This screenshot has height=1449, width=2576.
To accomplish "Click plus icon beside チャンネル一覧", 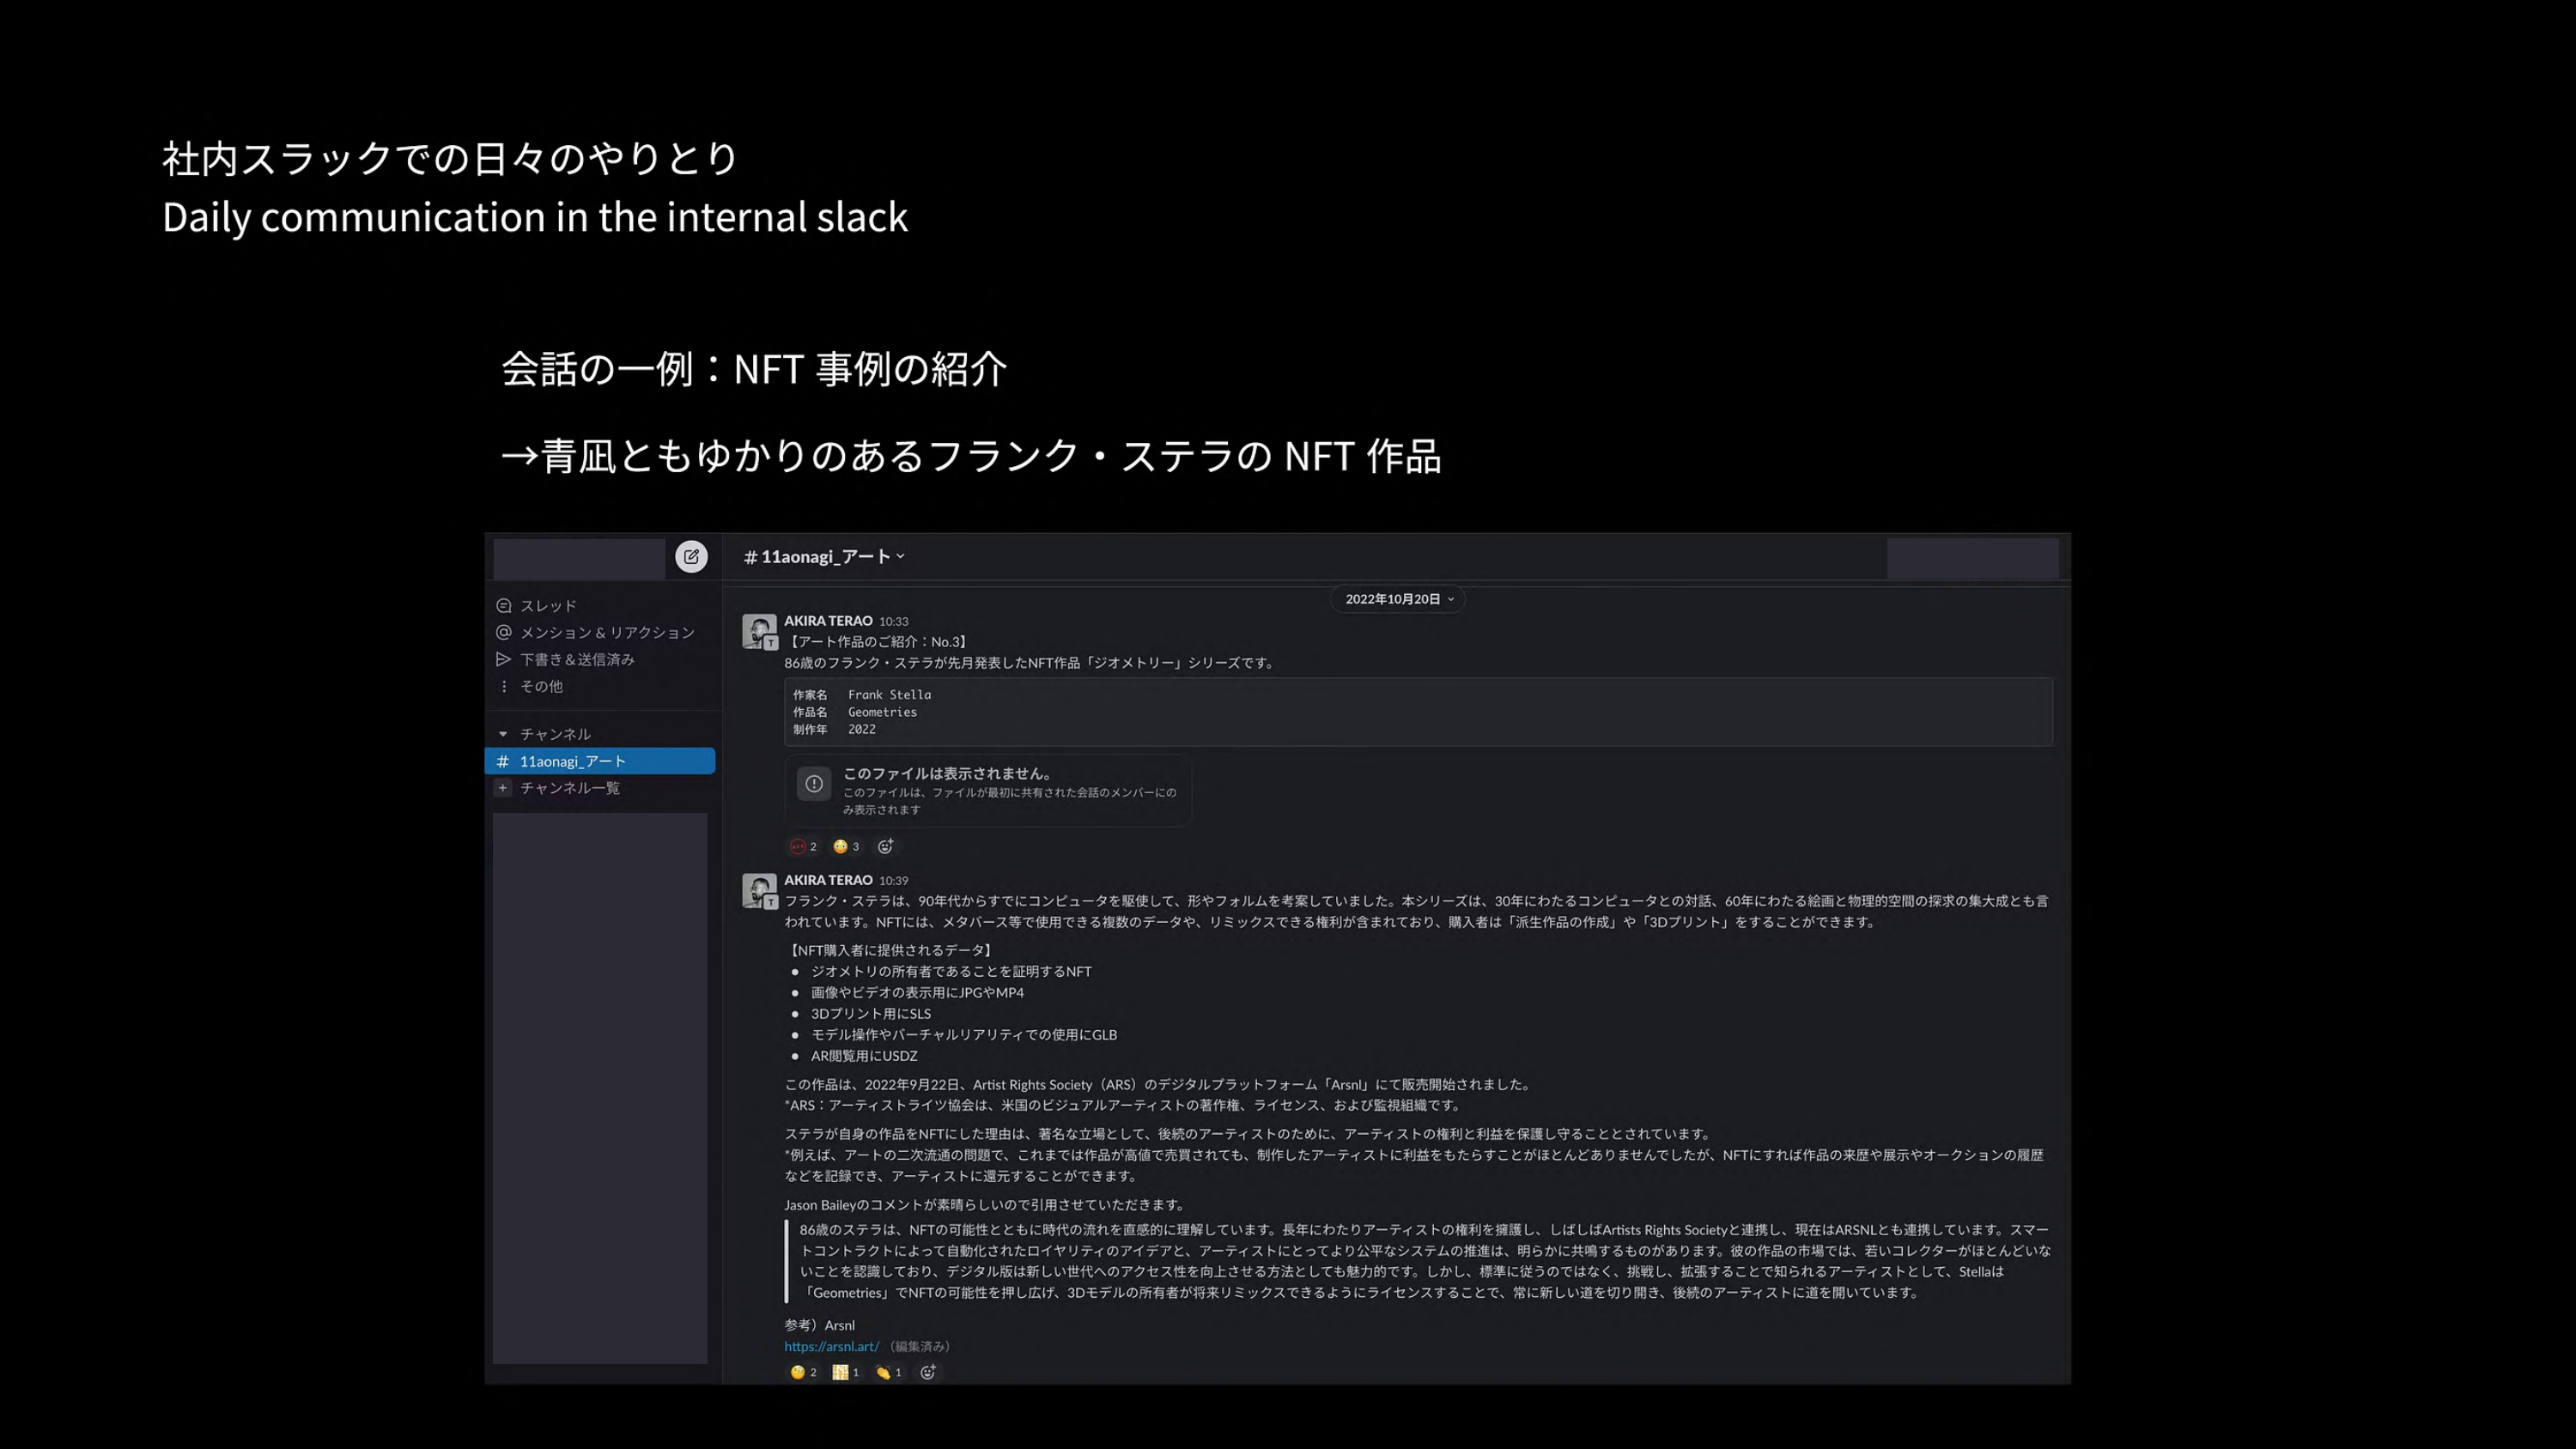I will tap(503, 788).
